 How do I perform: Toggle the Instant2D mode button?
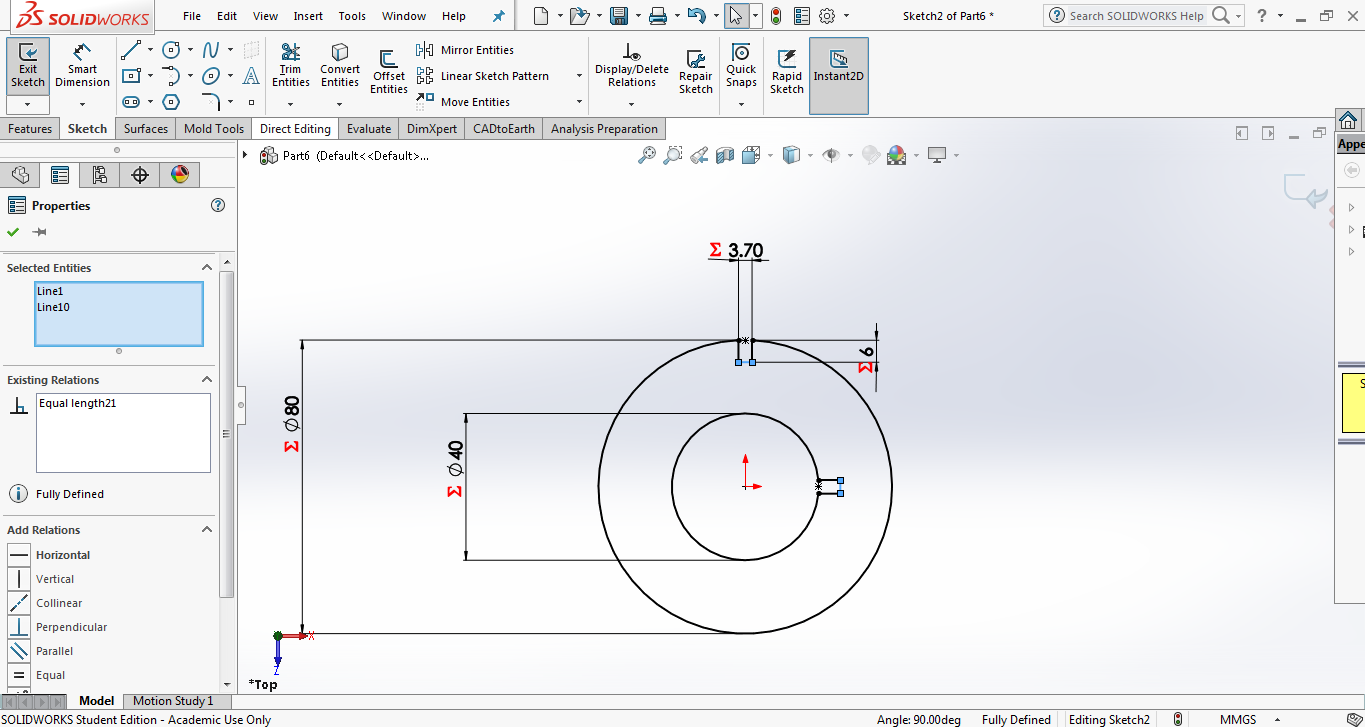[x=838, y=64]
